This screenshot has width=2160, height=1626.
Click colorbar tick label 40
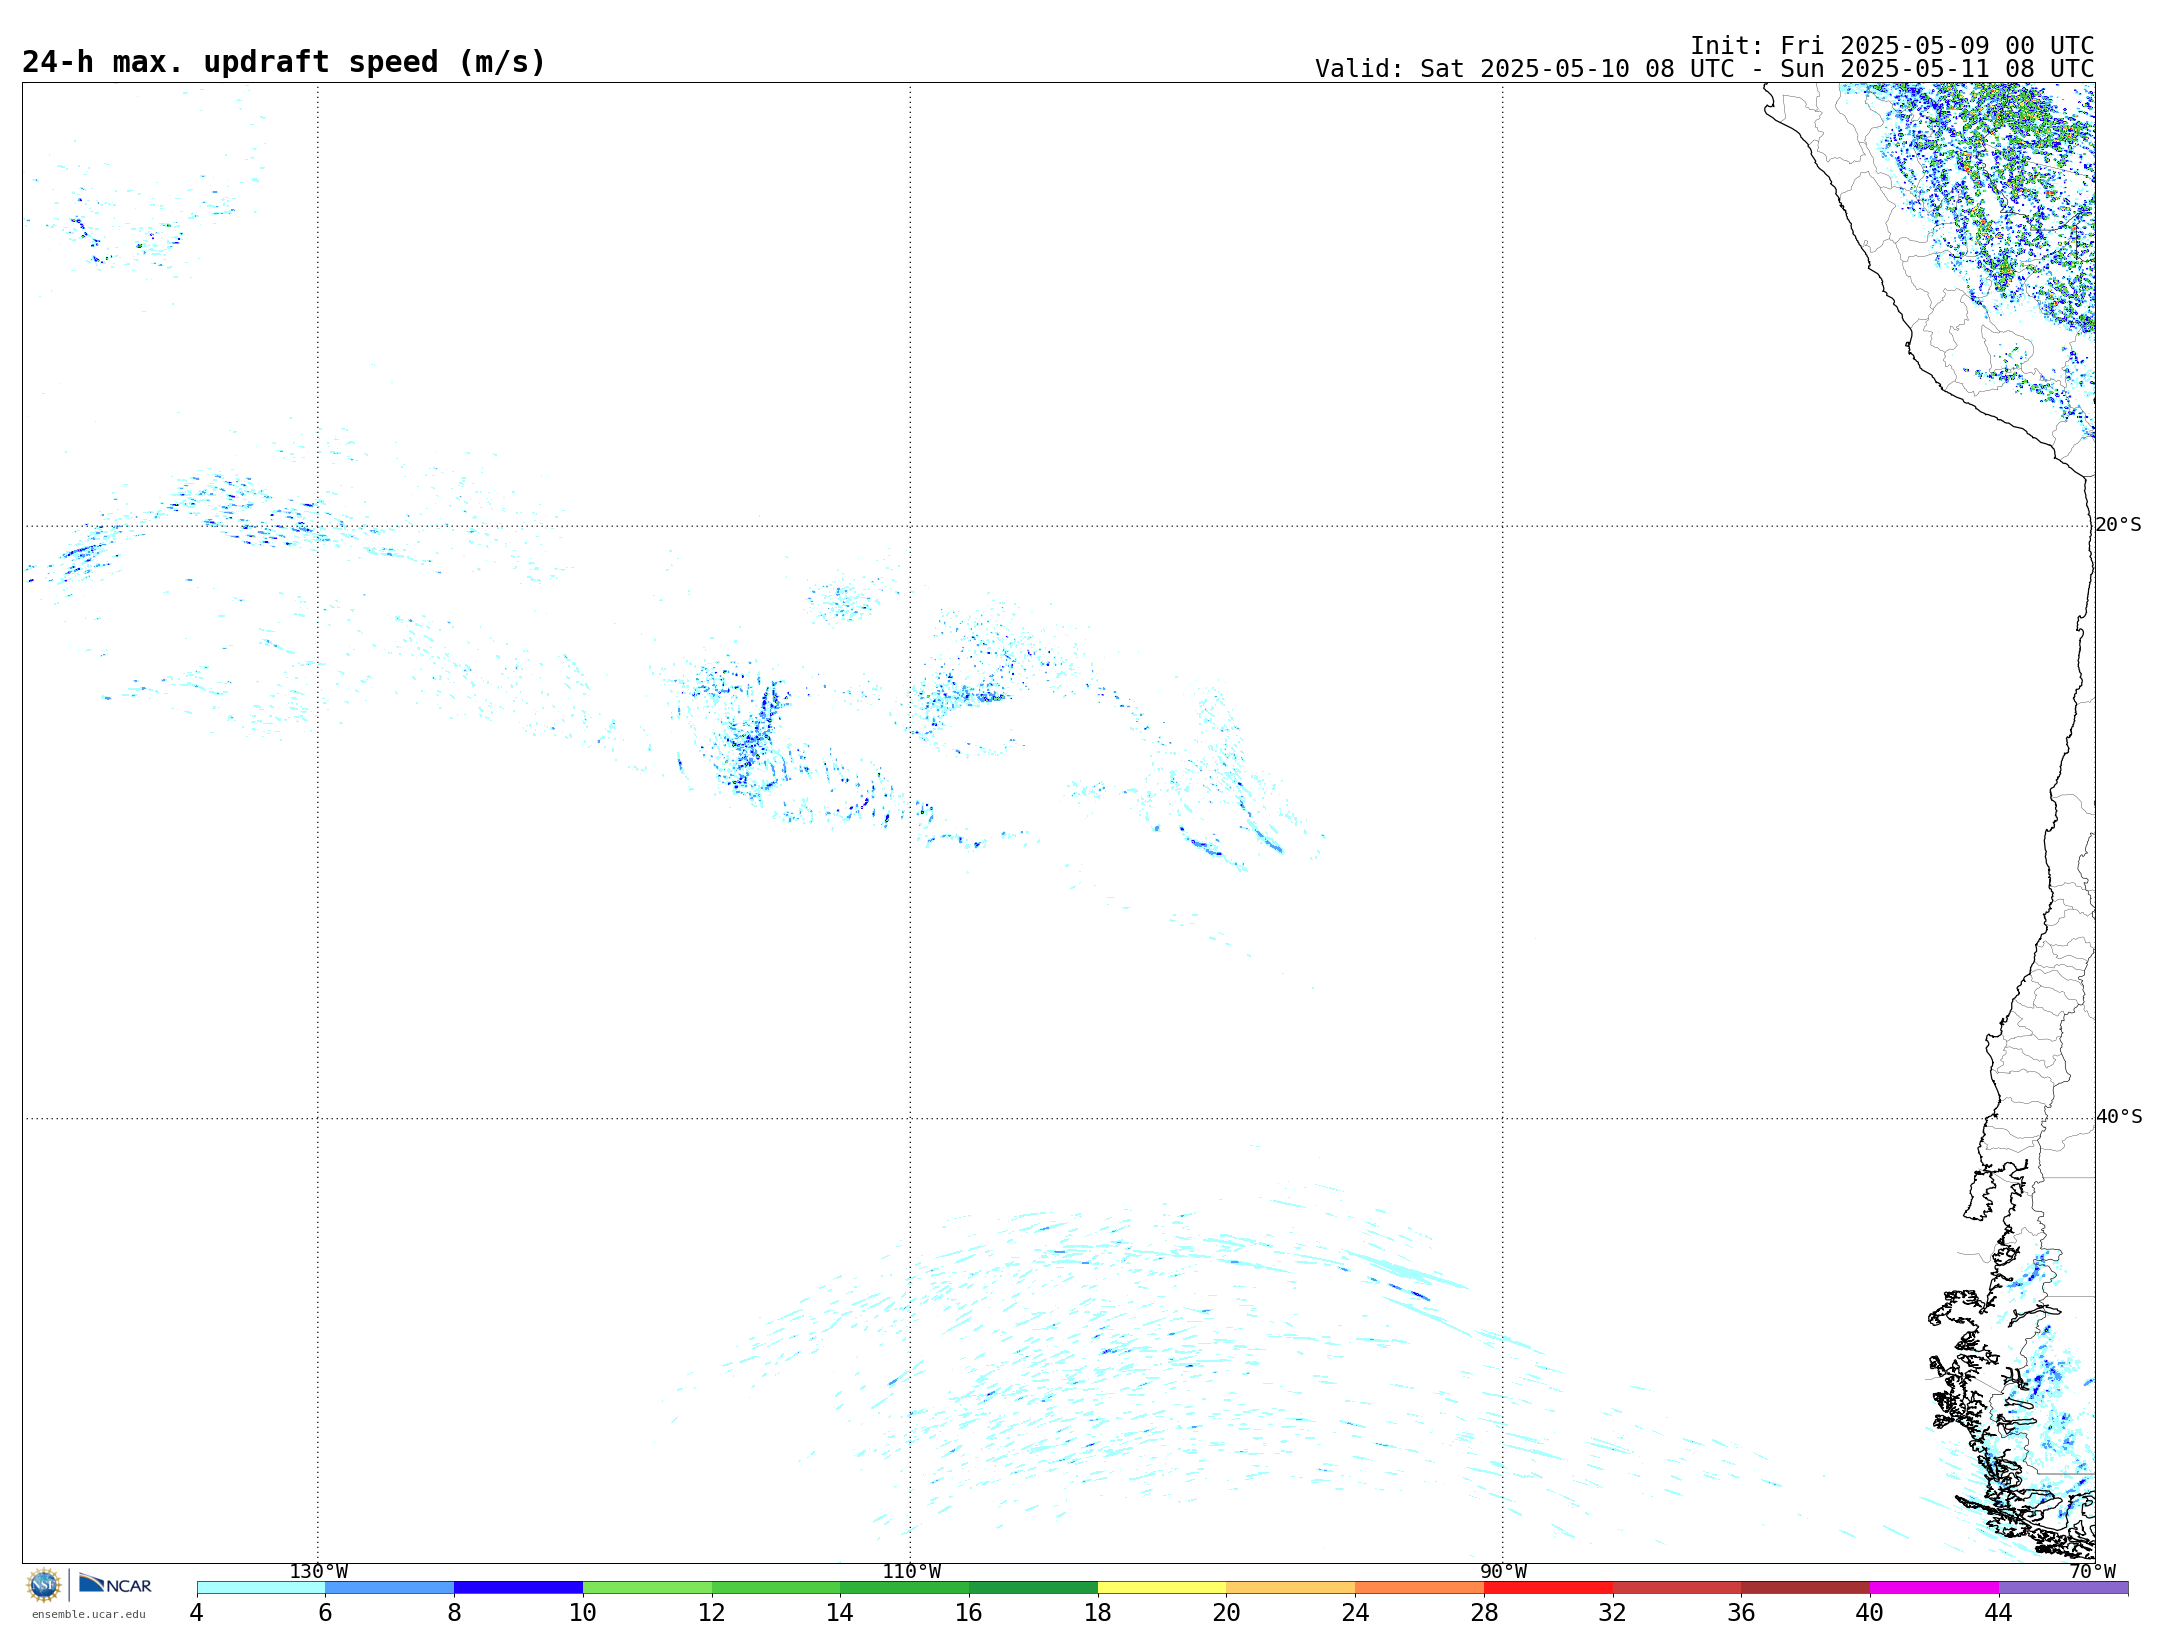[1870, 1613]
